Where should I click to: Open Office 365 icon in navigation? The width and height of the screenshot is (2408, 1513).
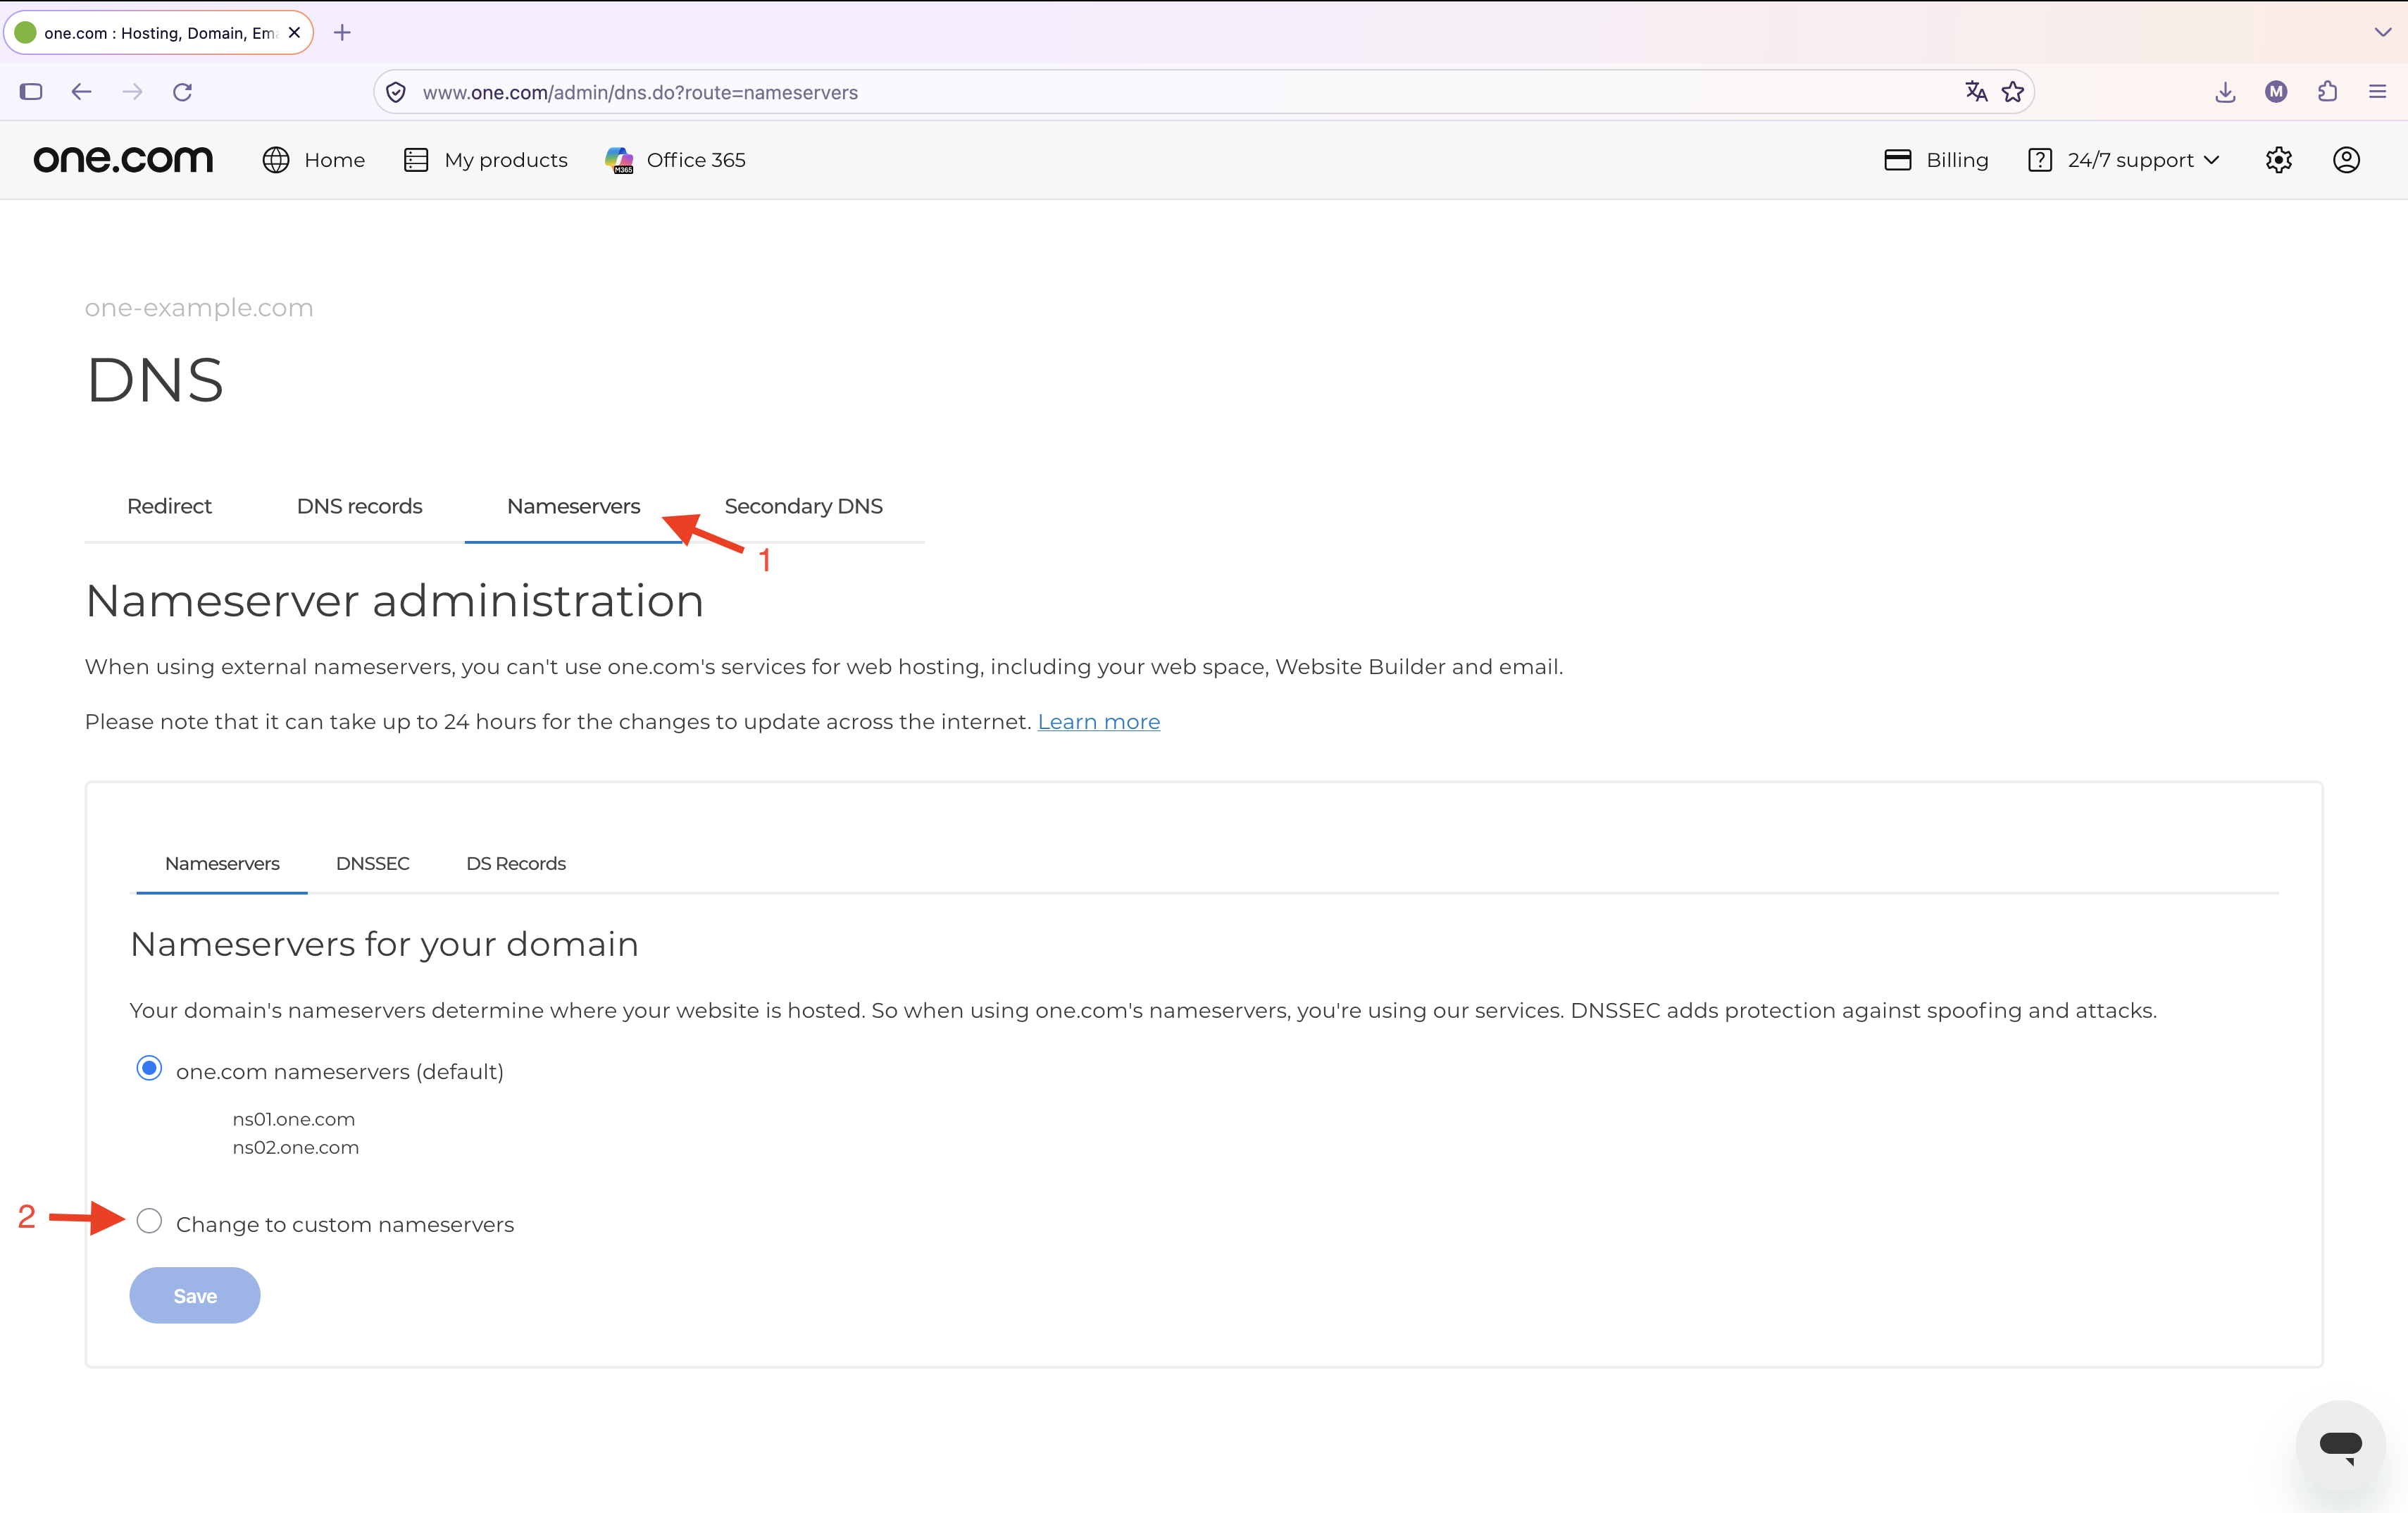click(619, 160)
